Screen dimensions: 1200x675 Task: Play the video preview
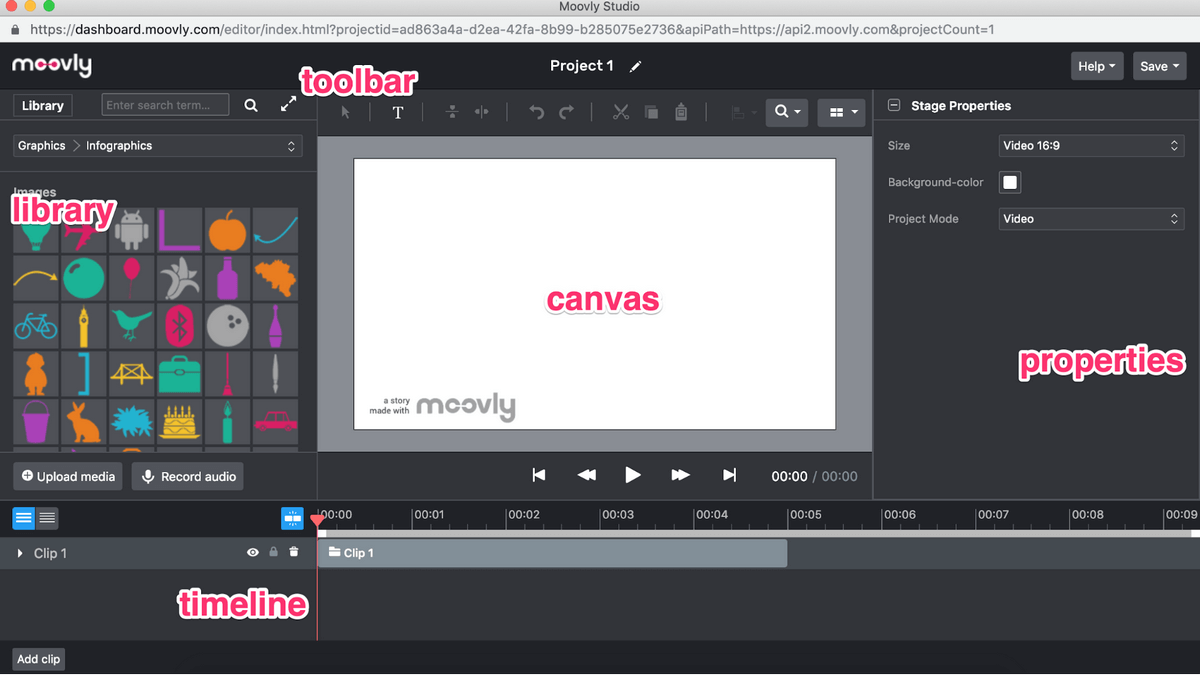[x=633, y=476]
